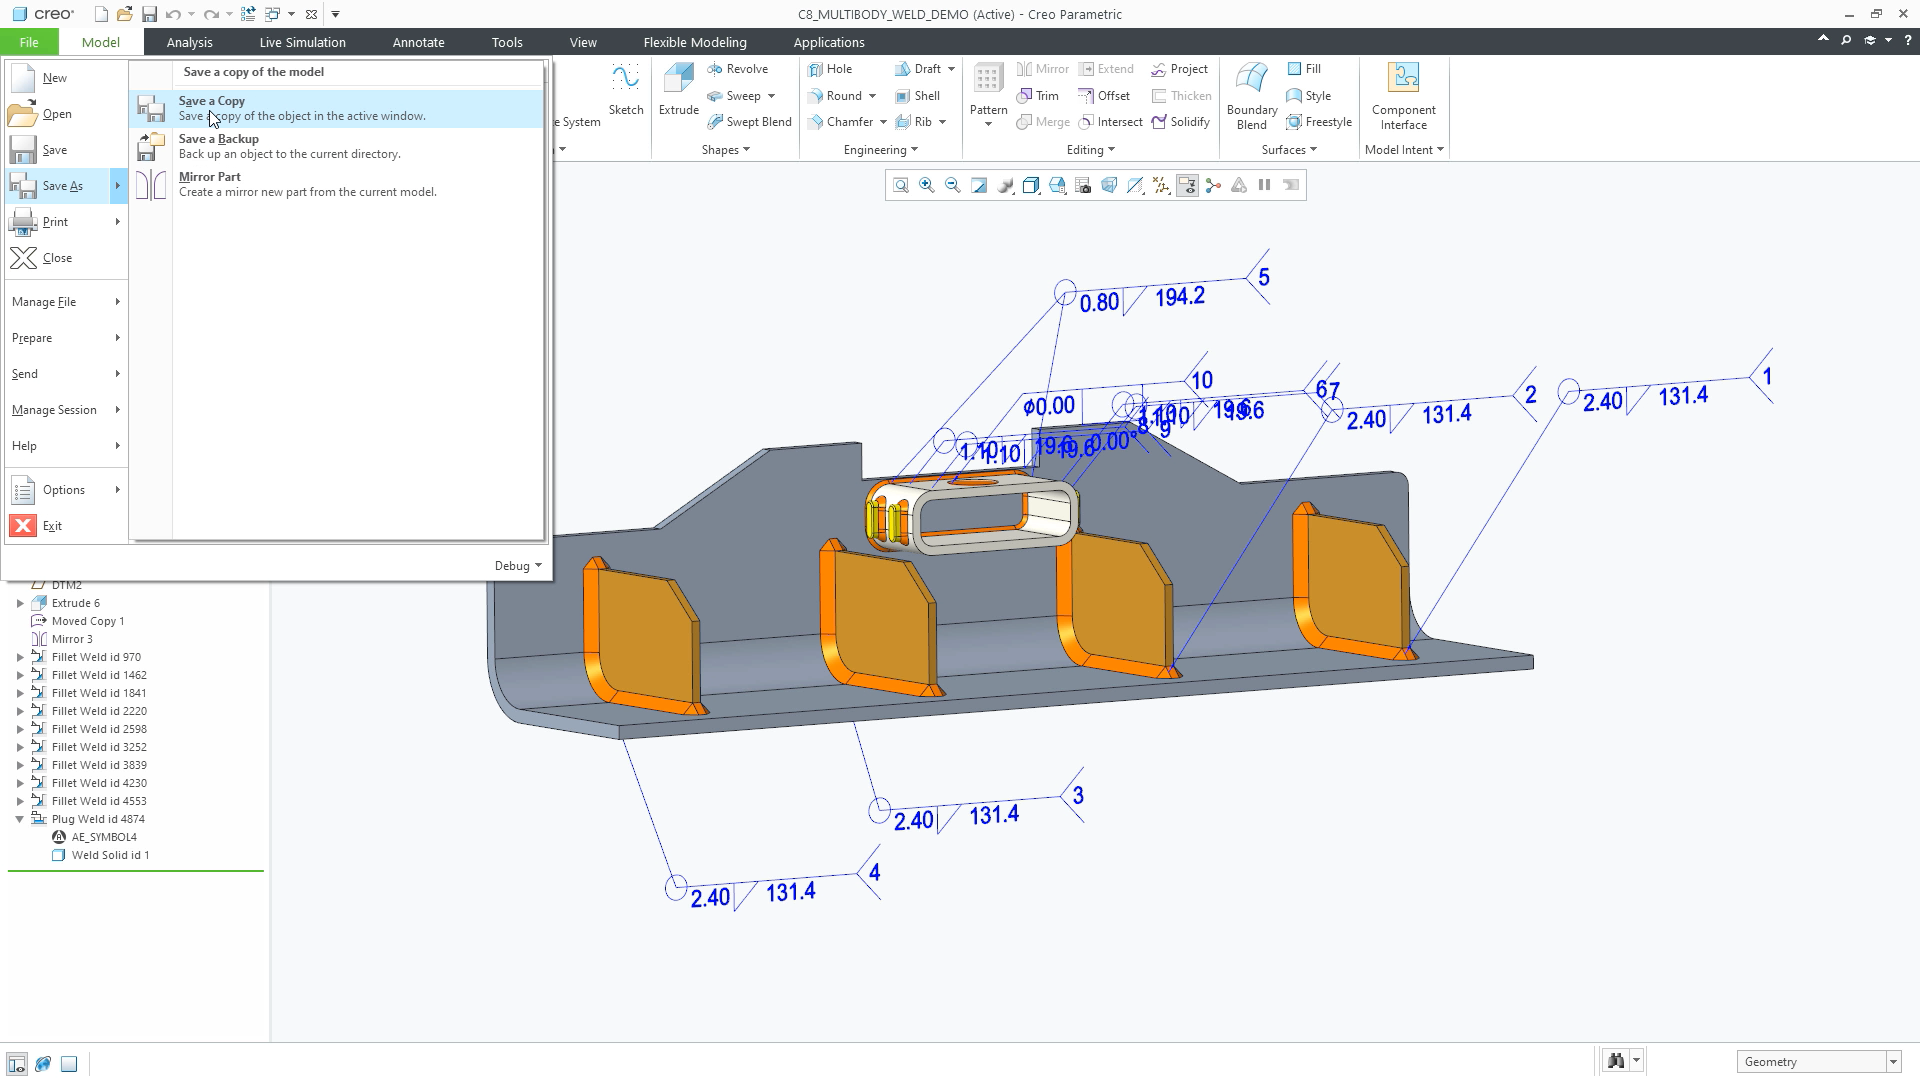Click Options in the File menu
The height and width of the screenshot is (1080, 1920).
(66, 490)
